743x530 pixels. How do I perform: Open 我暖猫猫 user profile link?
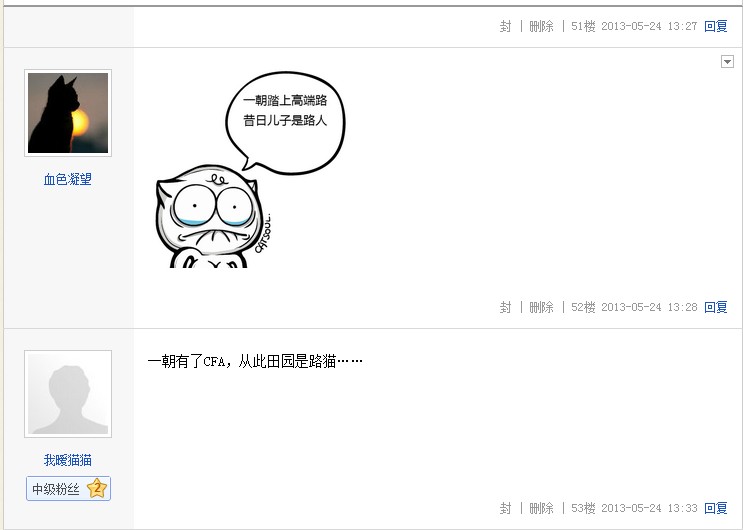(68, 460)
